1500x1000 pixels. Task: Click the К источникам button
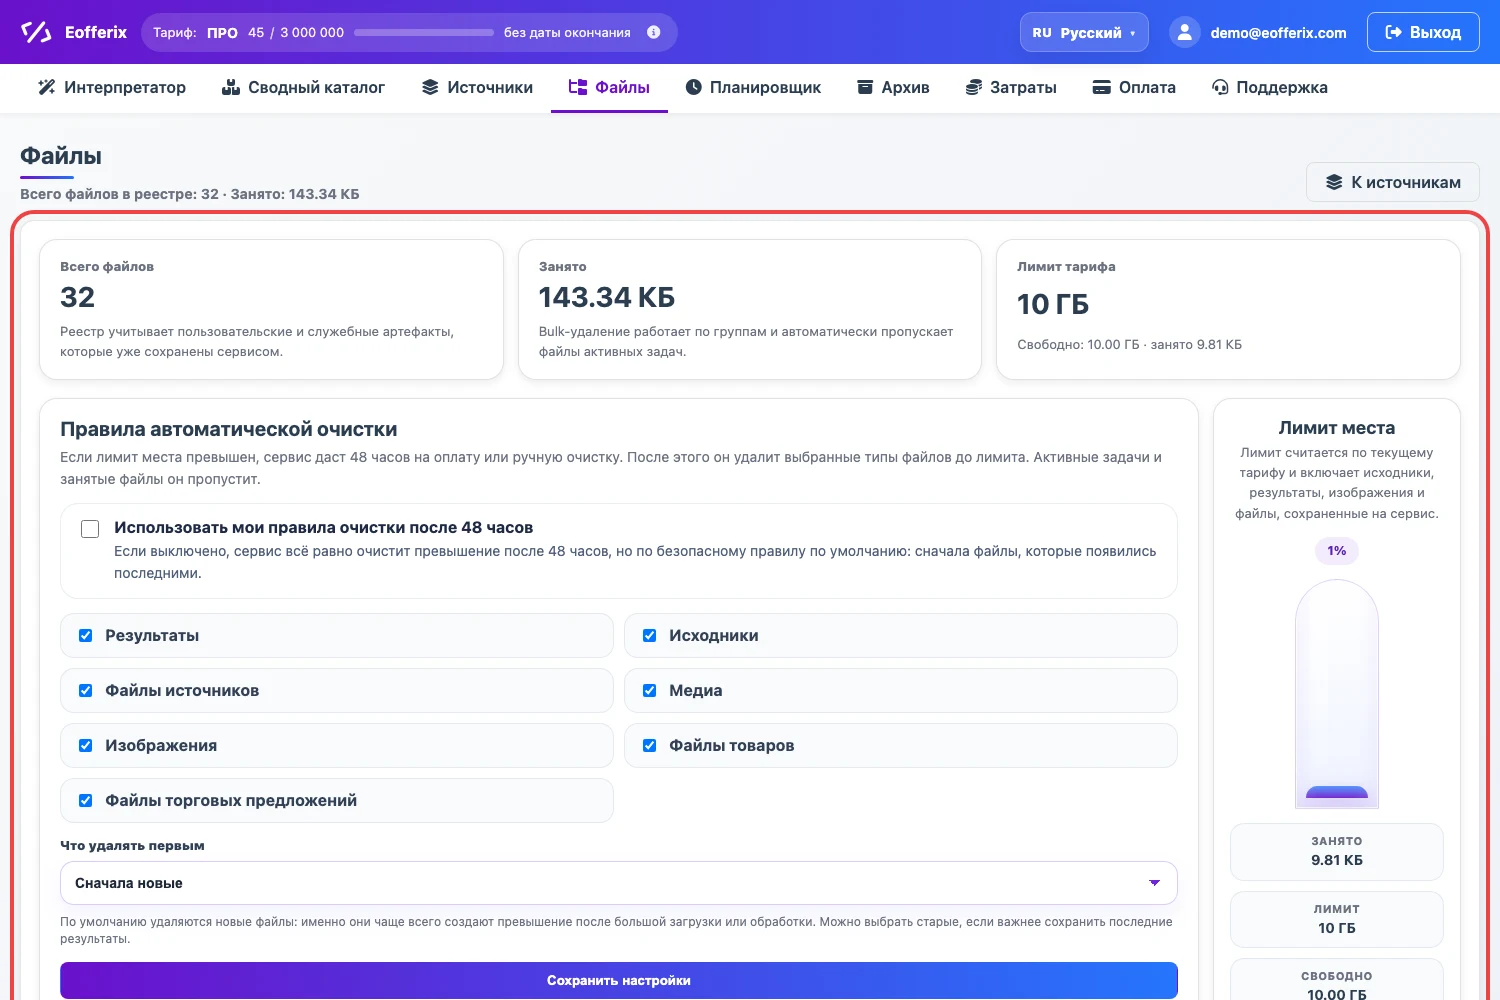click(1393, 182)
